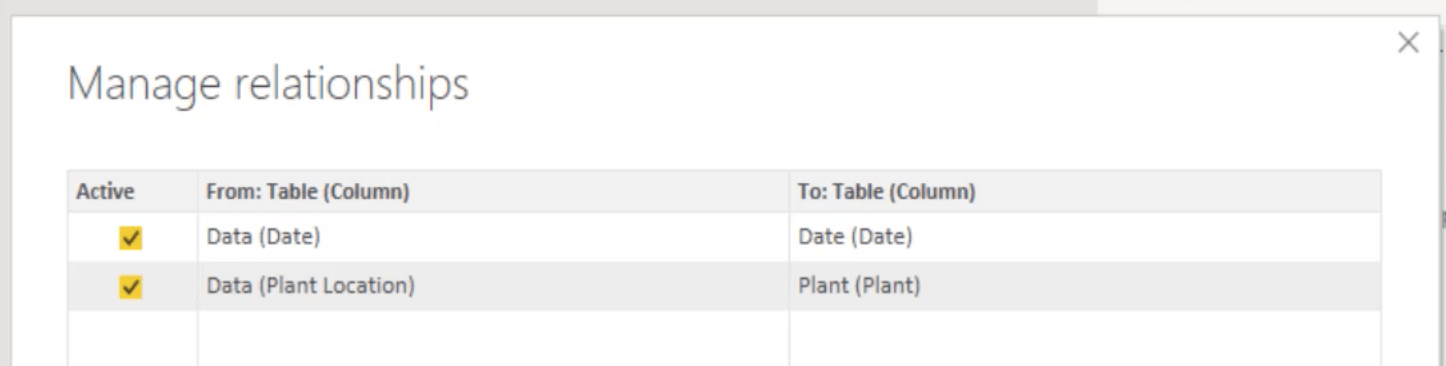Image resolution: width=1446 pixels, height=366 pixels.
Task: Click white pane behind dialog's top-right corner
Action: tap(1270, 7)
